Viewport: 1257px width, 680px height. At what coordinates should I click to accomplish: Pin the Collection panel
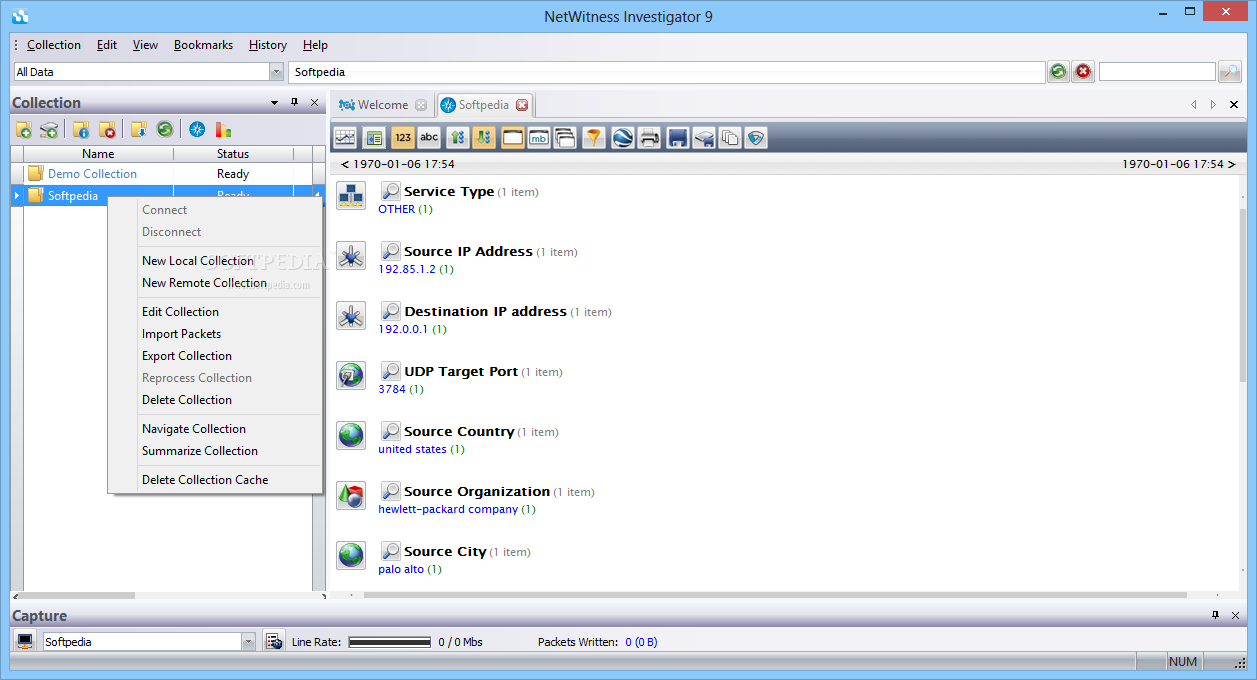click(294, 102)
